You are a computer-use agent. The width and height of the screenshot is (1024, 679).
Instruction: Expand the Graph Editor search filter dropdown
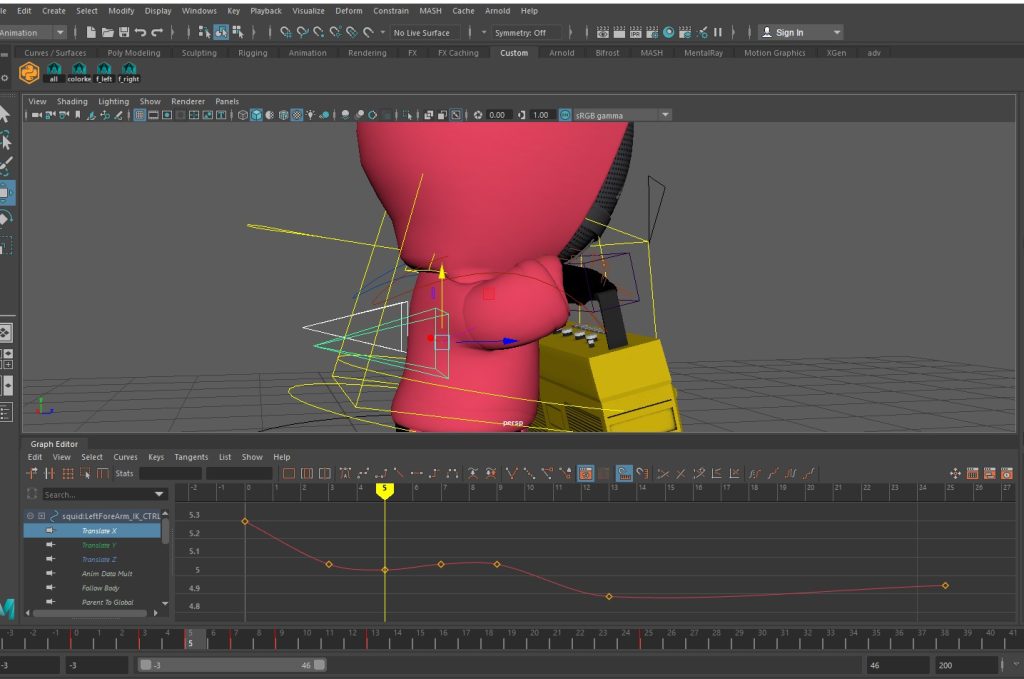159,494
